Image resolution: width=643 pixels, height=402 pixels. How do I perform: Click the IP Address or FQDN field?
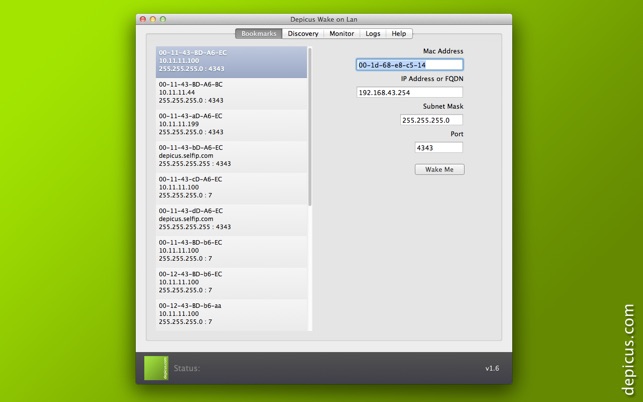point(410,92)
